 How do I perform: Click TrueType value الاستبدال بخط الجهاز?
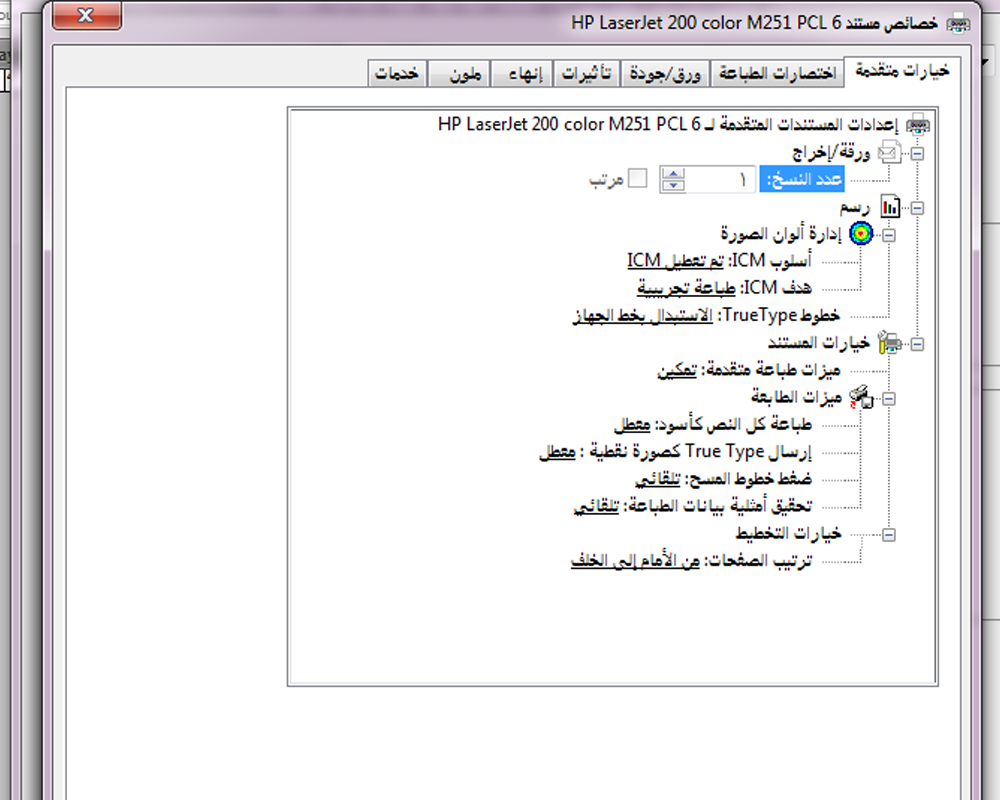coord(642,316)
